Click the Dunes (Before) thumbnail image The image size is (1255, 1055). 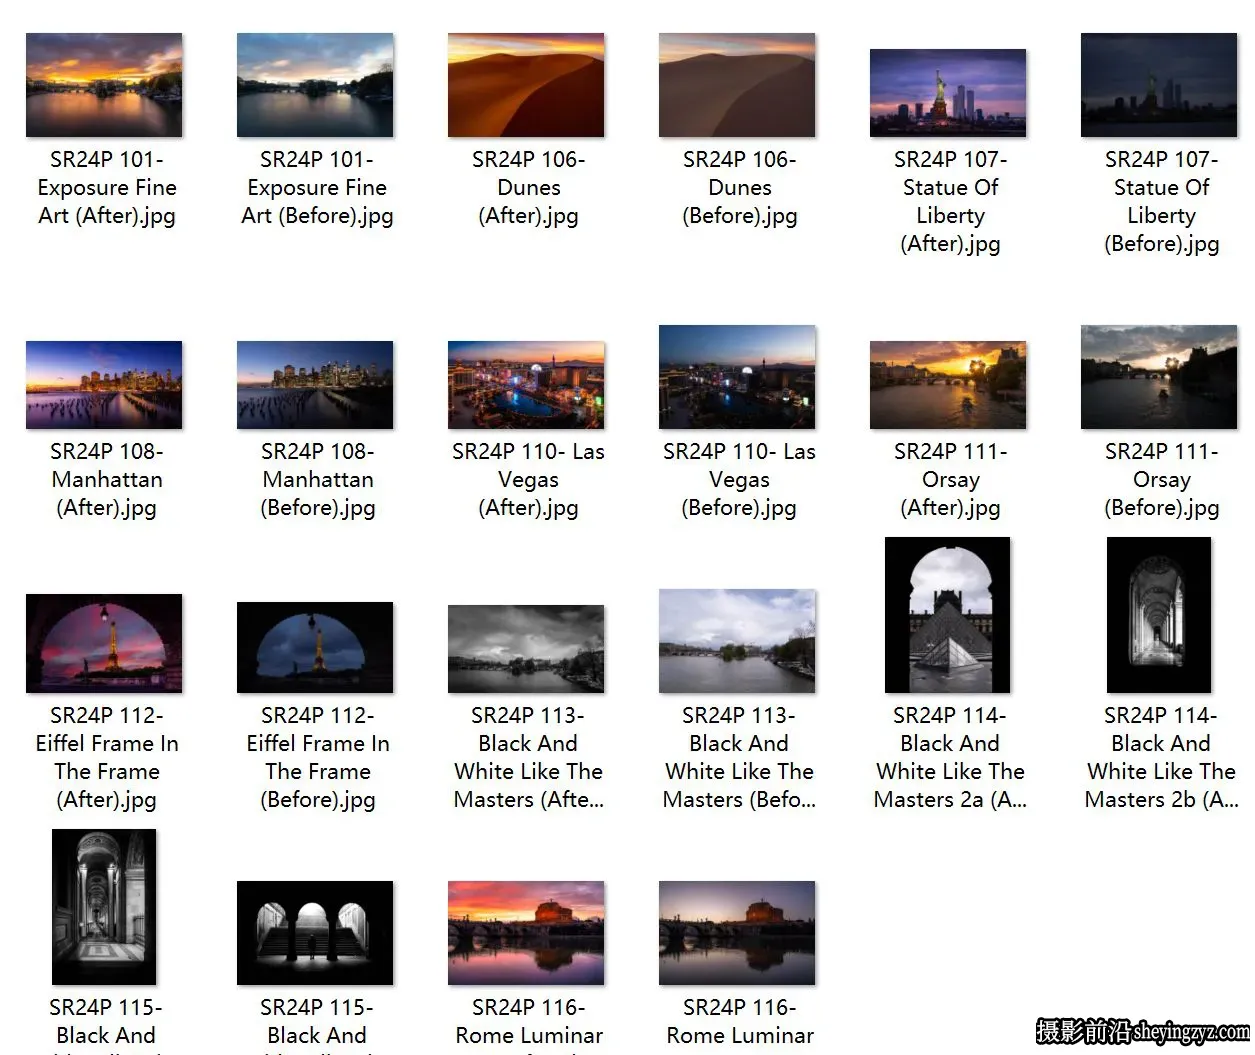coord(737,85)
